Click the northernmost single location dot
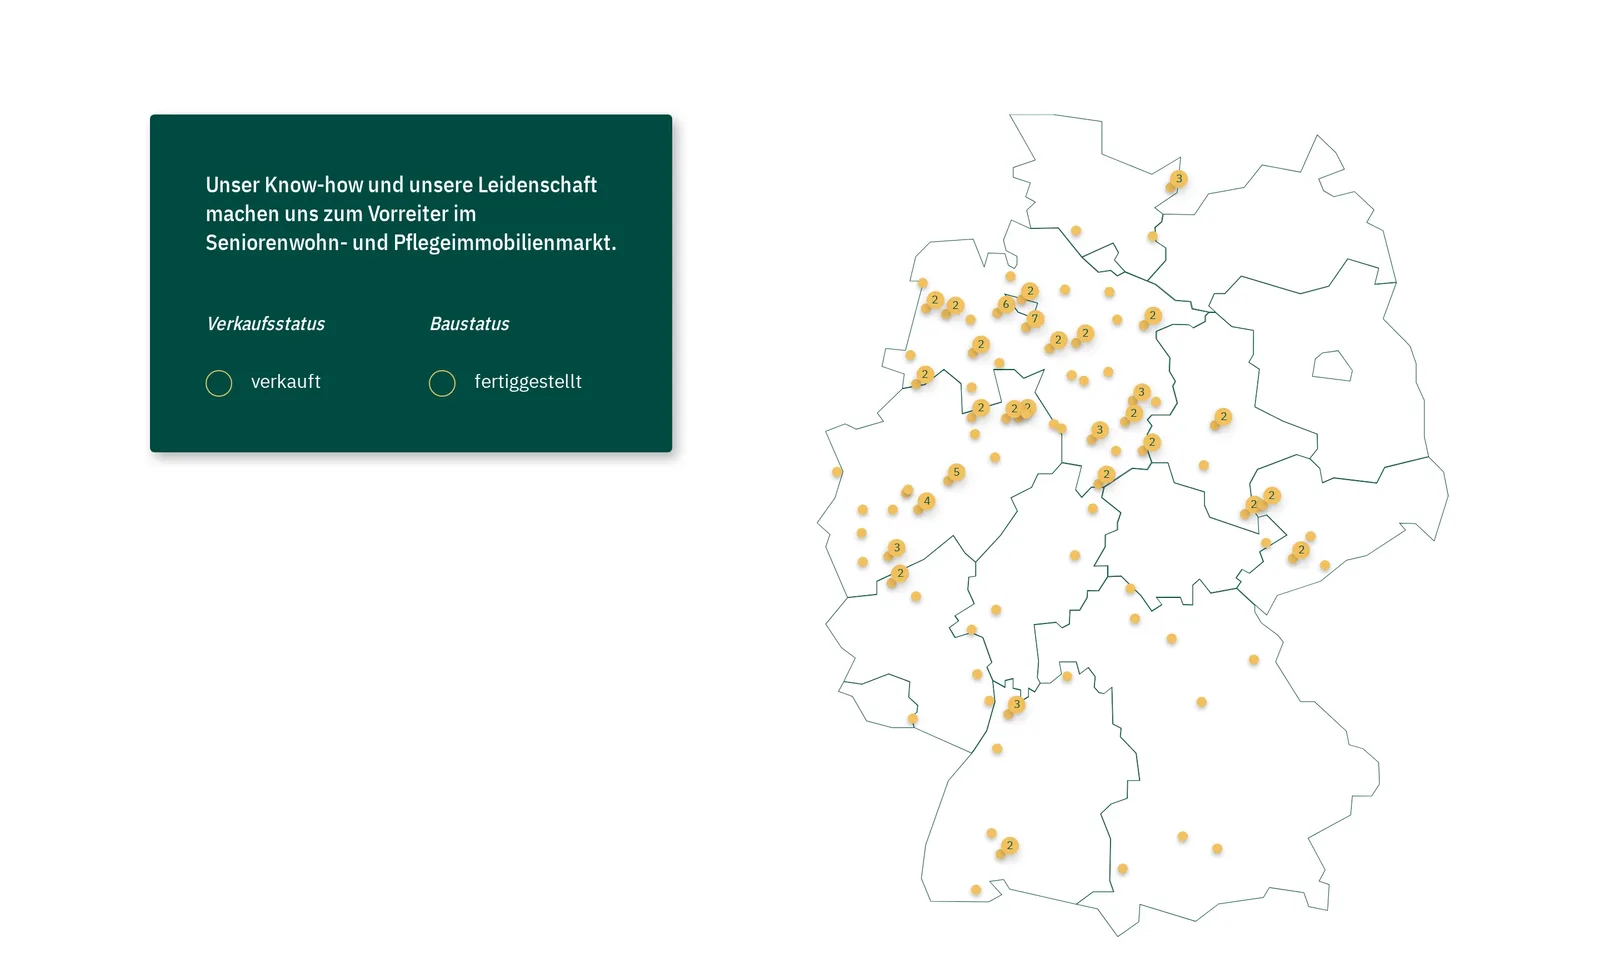The image size is (1600, 978). pos(1076,231)
